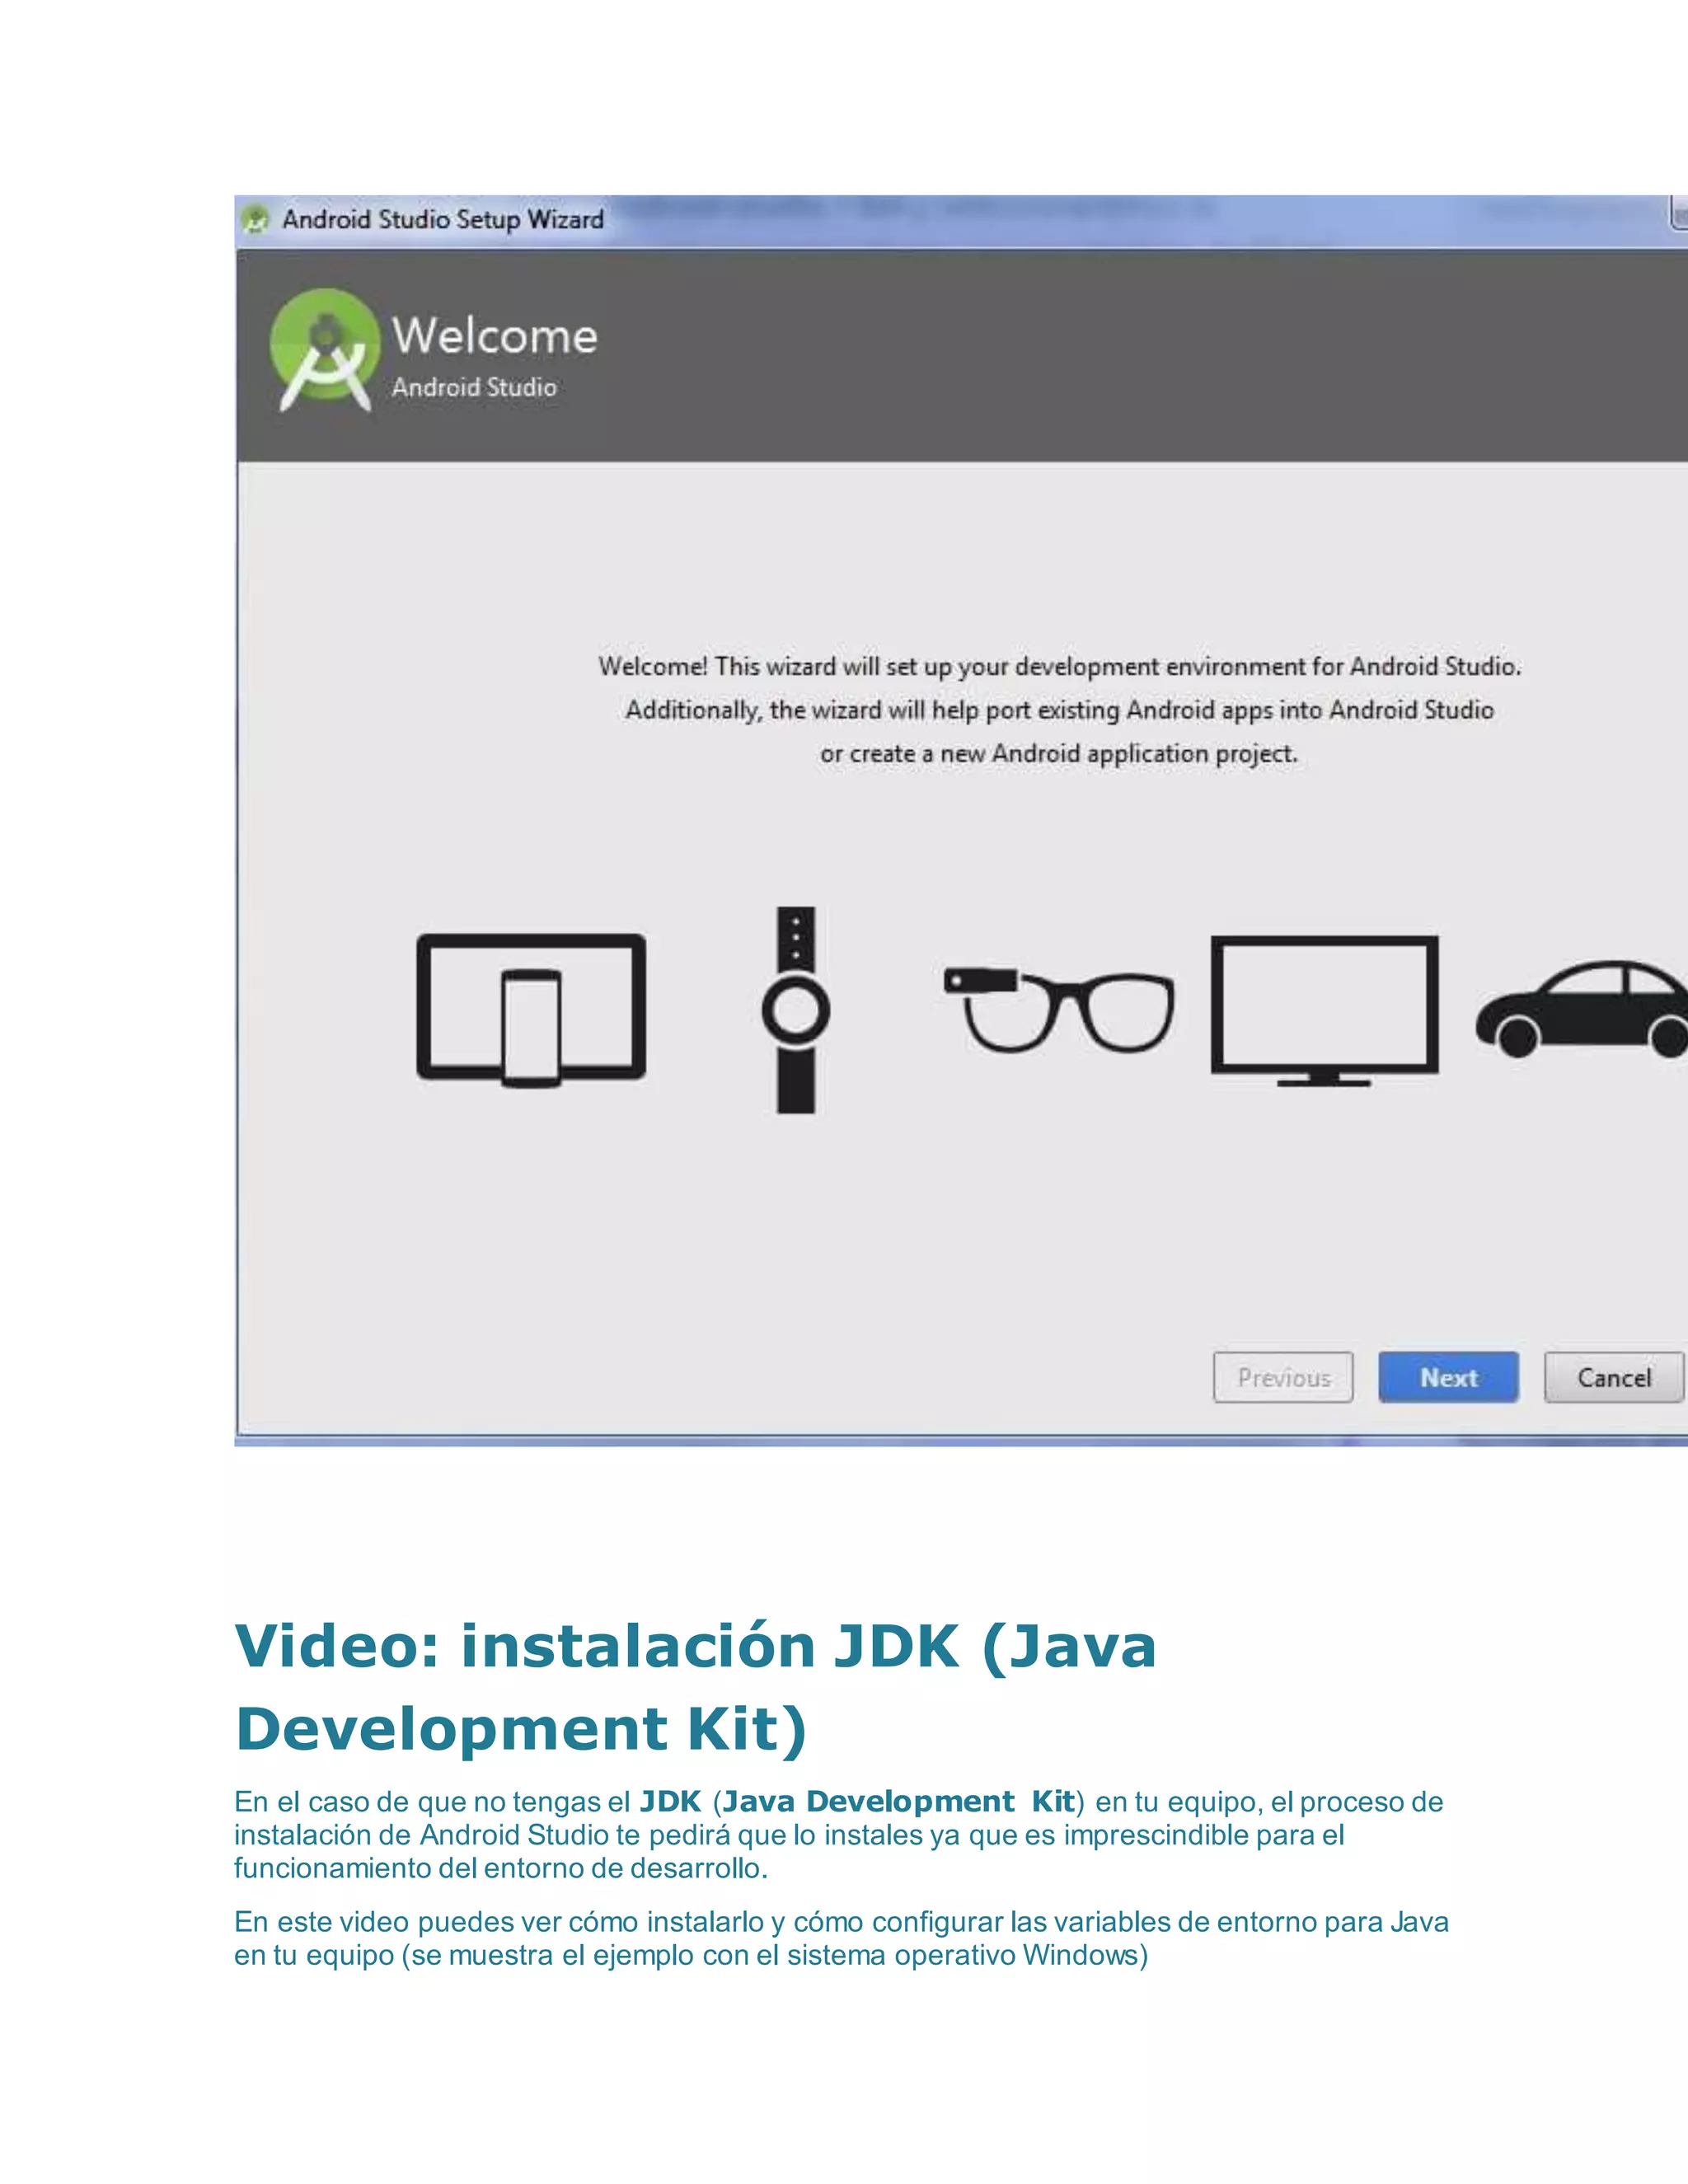Click the line starting 'En este video puedes ver'
The height and width of the screenshot is (2184, 1688).
coord(841,1922)
